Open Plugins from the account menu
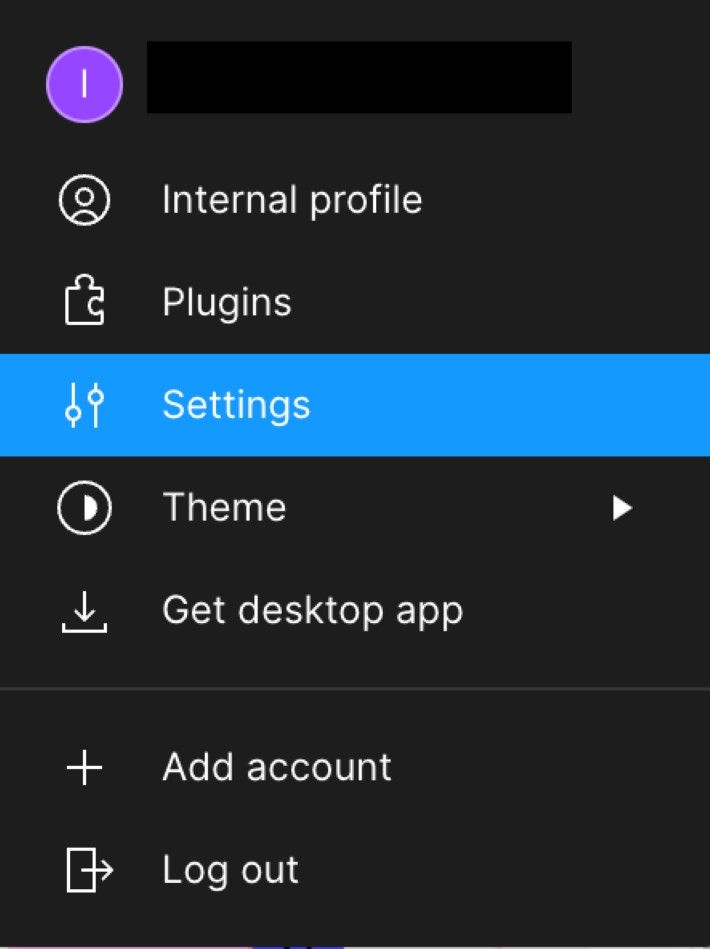The height and width of the screenshot is (949, 710). pos(227,302)
